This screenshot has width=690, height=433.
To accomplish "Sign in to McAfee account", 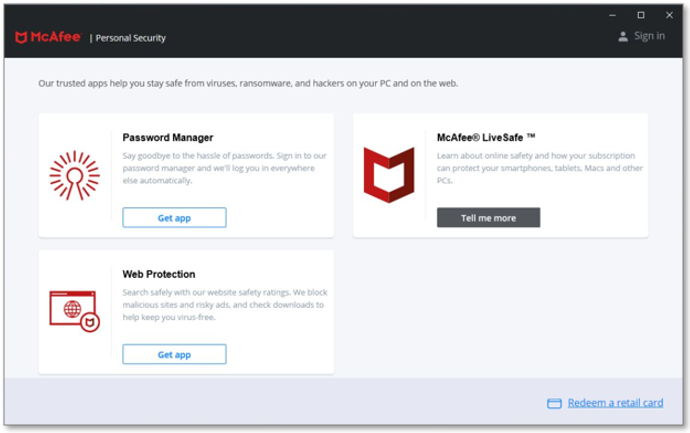I will 649,36.
